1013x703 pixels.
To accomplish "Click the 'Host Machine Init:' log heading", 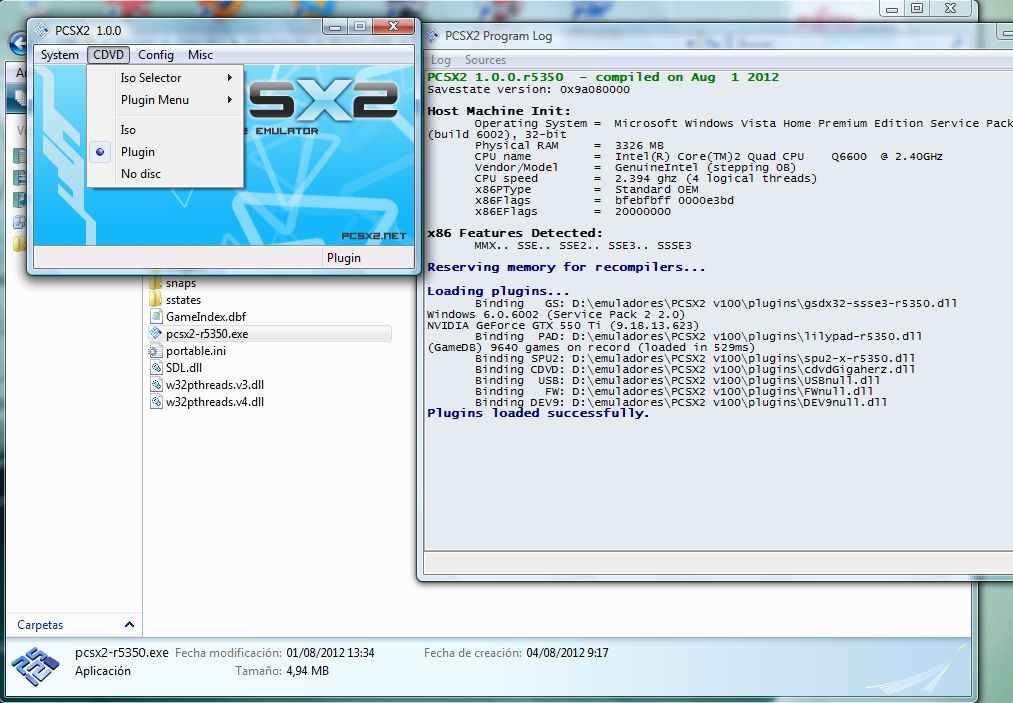I will [x=499, y=111].
